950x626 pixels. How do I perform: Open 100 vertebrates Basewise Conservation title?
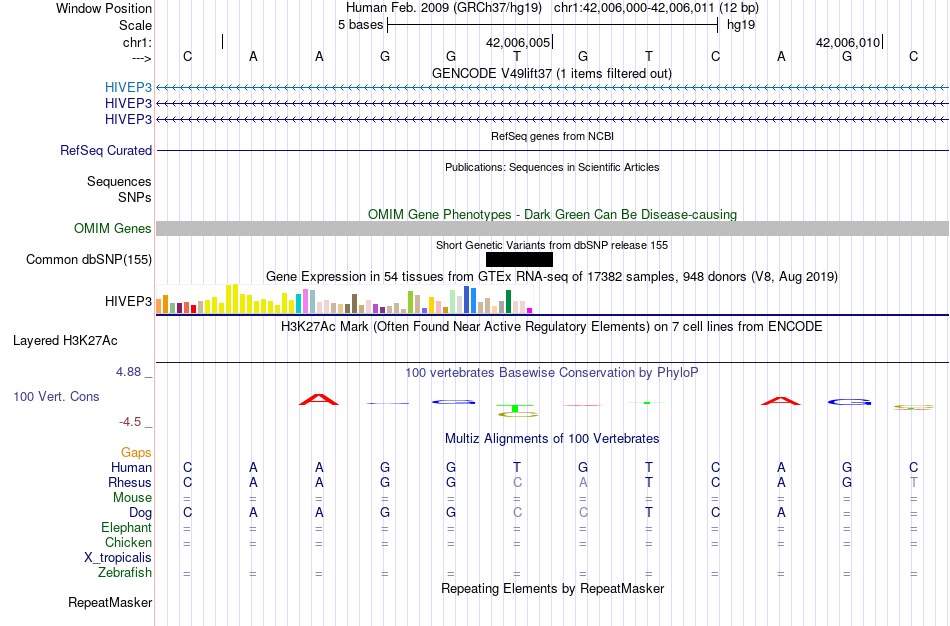(x=551, y=373)
